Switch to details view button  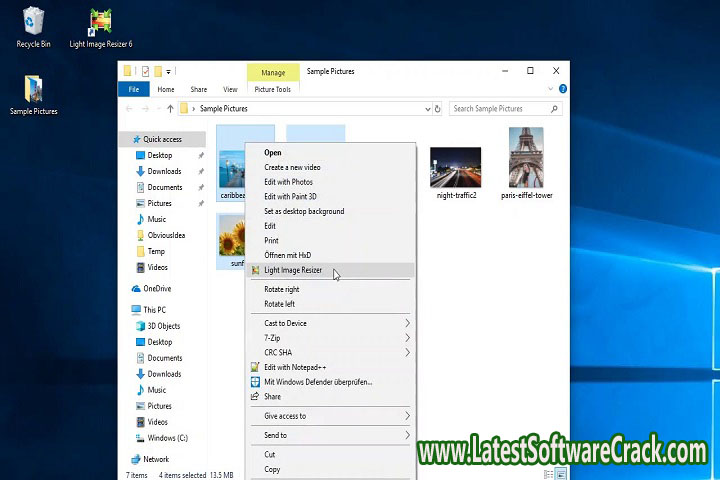549,474
